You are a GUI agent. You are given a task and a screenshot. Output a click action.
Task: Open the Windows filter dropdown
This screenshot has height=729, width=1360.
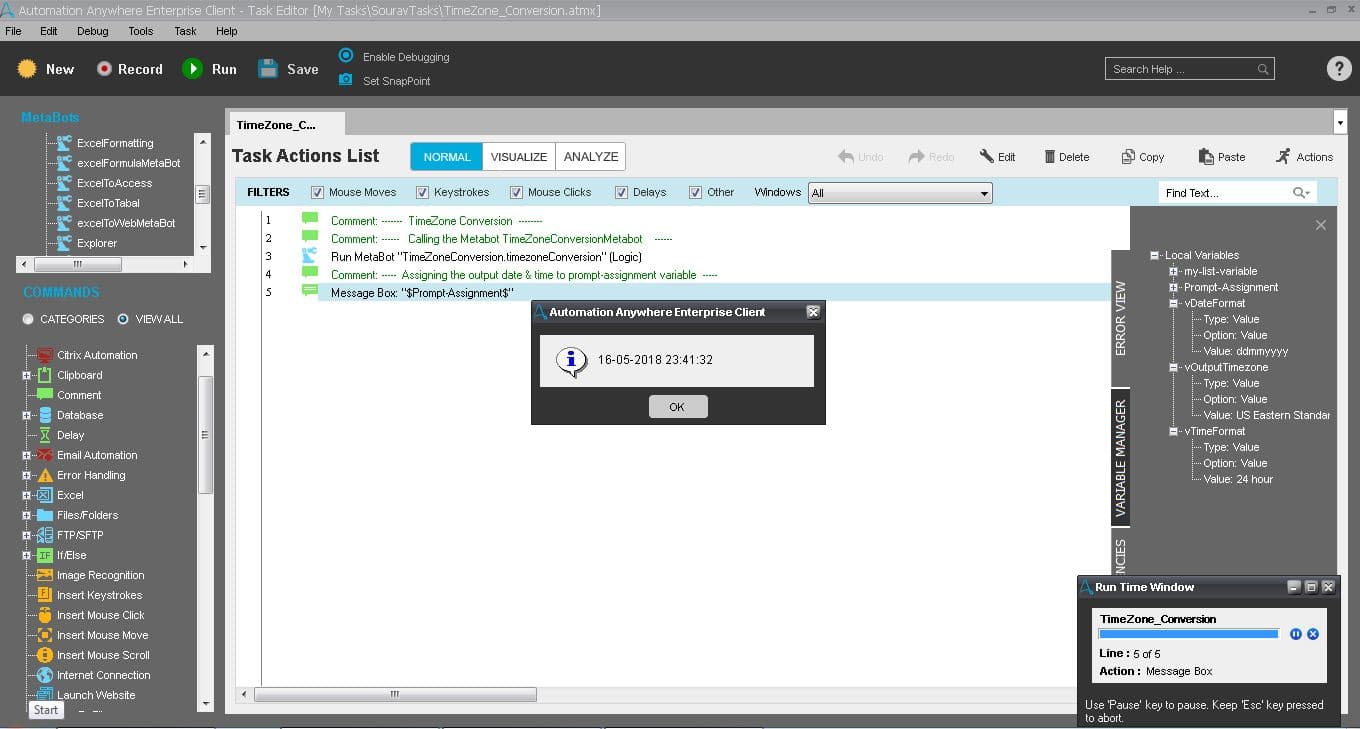[x=900, y=193]
